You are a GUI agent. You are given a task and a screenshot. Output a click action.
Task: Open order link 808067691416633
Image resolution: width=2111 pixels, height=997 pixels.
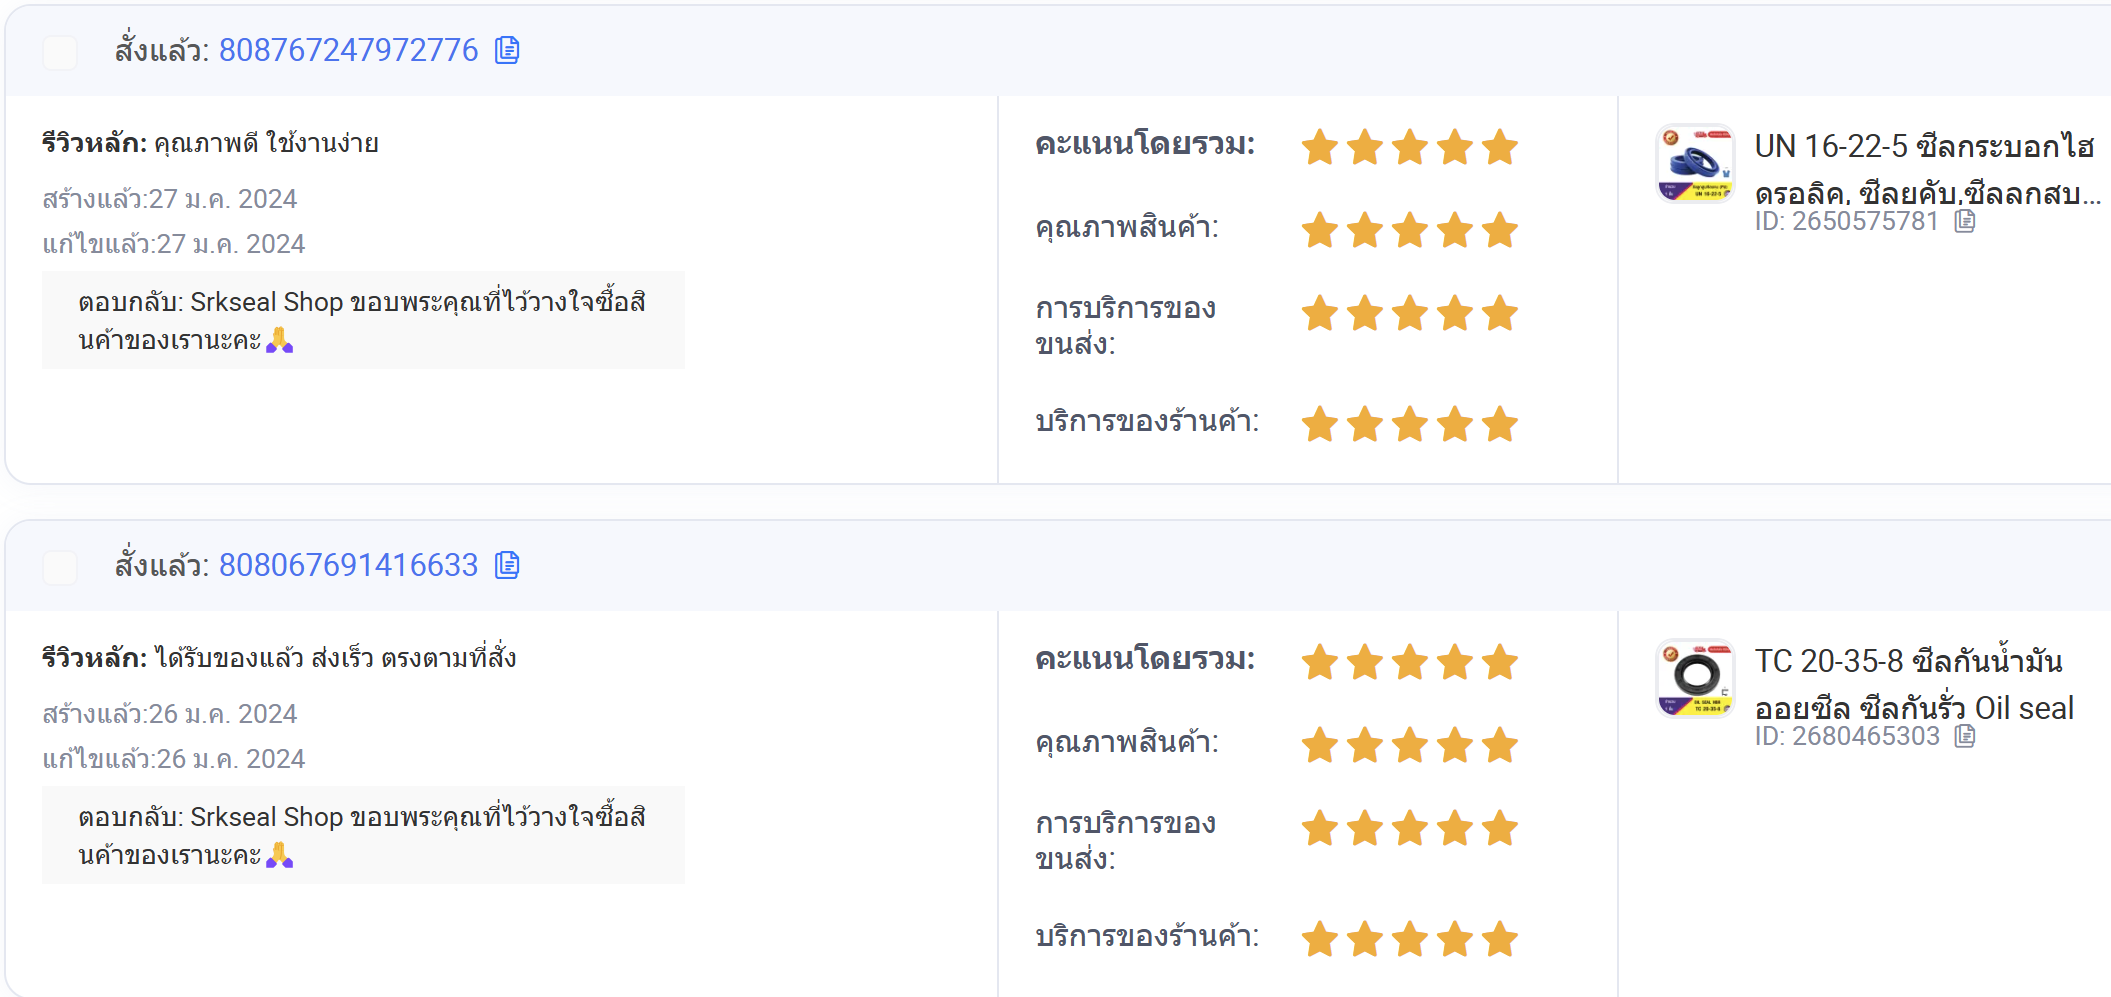[x=348, y=565]
